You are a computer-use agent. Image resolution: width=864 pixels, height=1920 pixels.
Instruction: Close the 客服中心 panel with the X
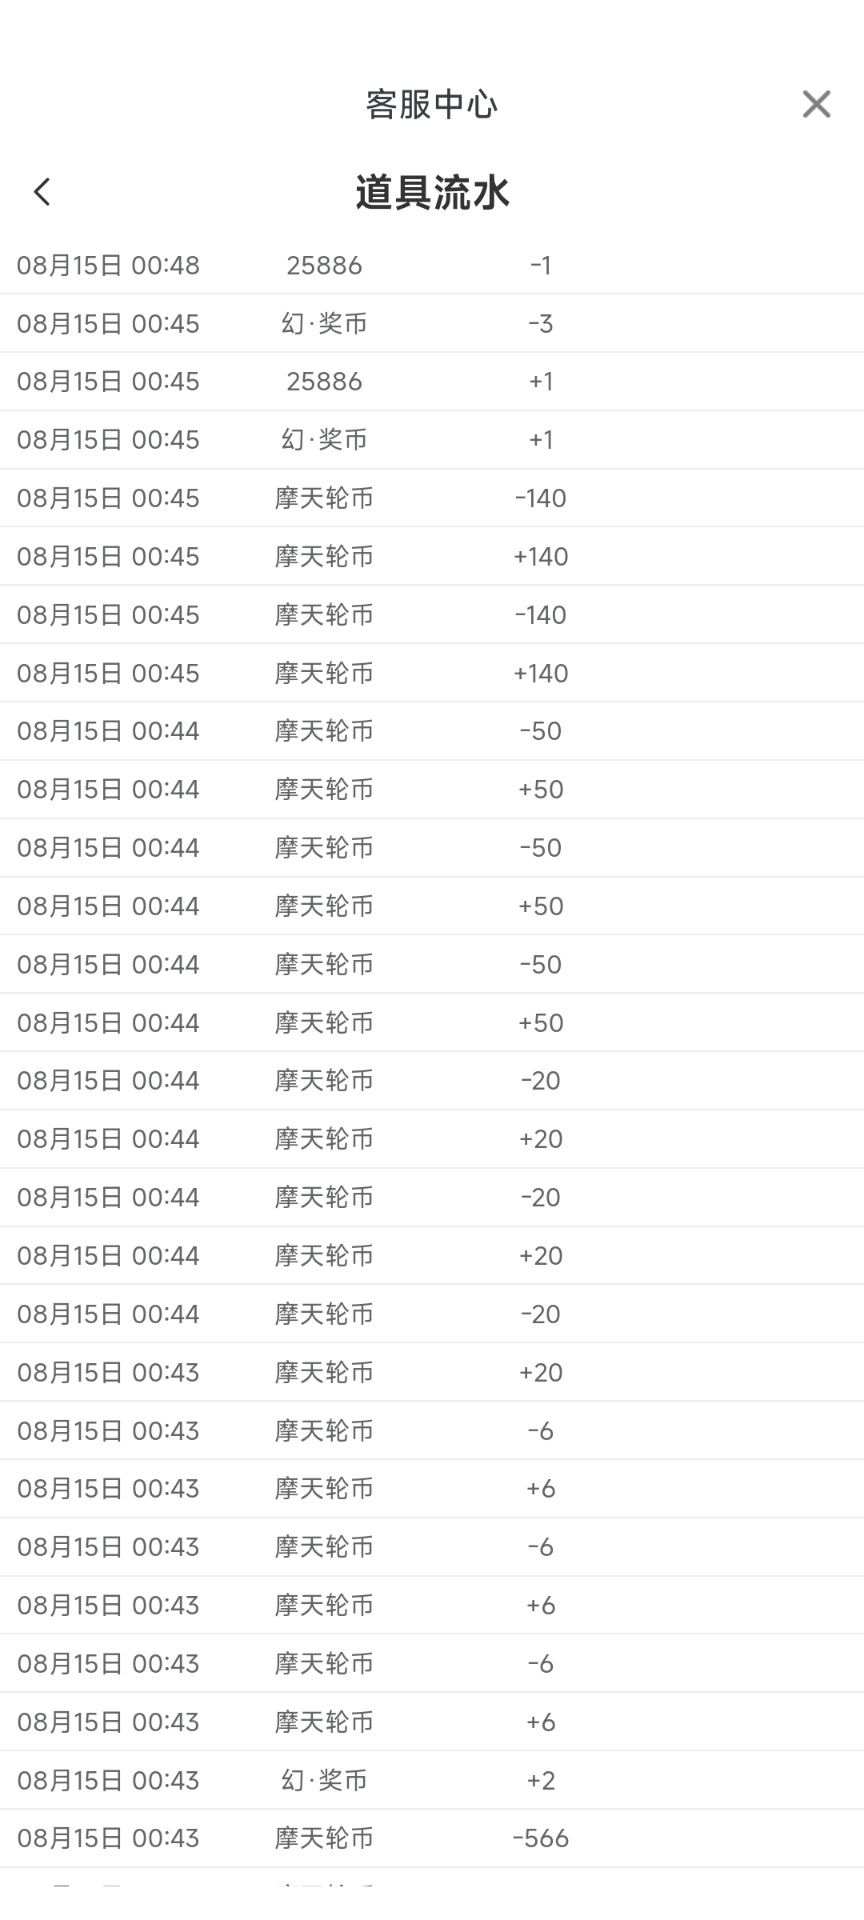(816, 104)
